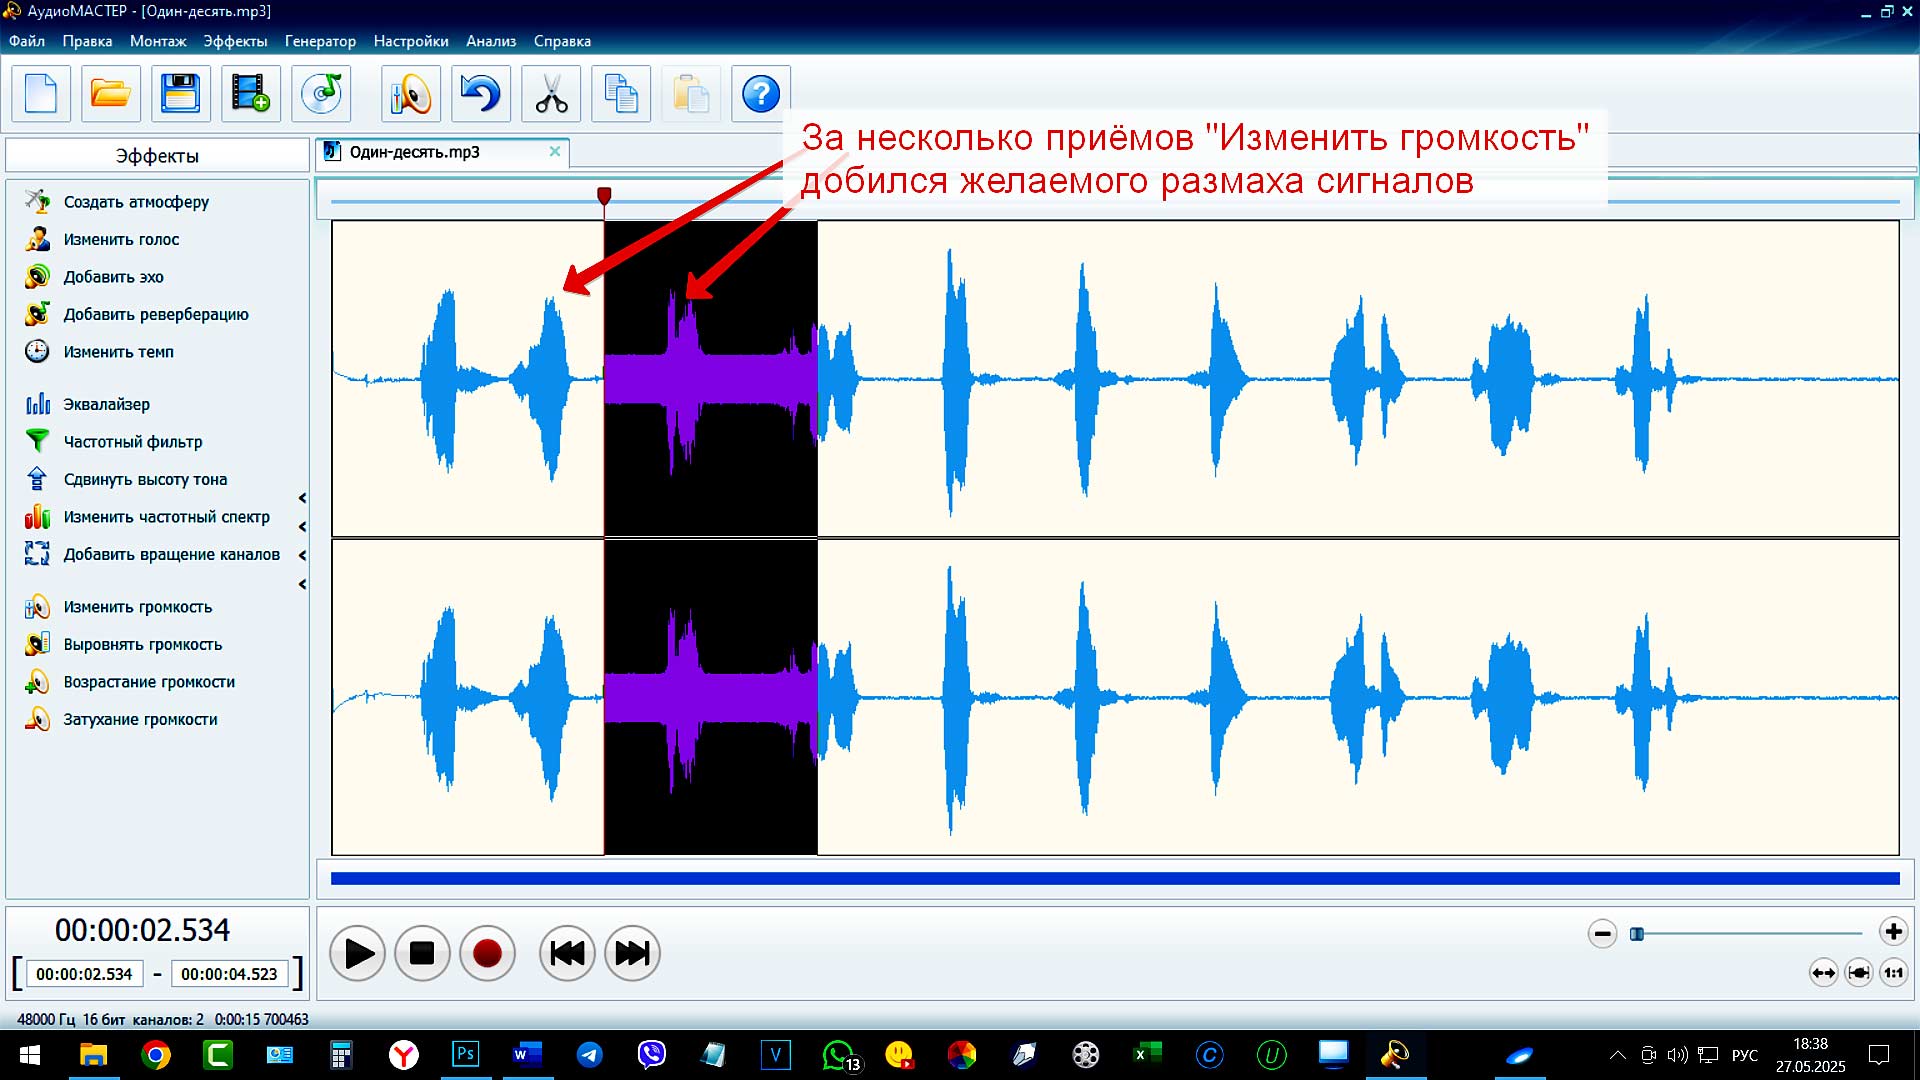The height and width of the screenshot is (1080, 1920).
Task: Open help with the question mark icon
Action: pos(761,94)
